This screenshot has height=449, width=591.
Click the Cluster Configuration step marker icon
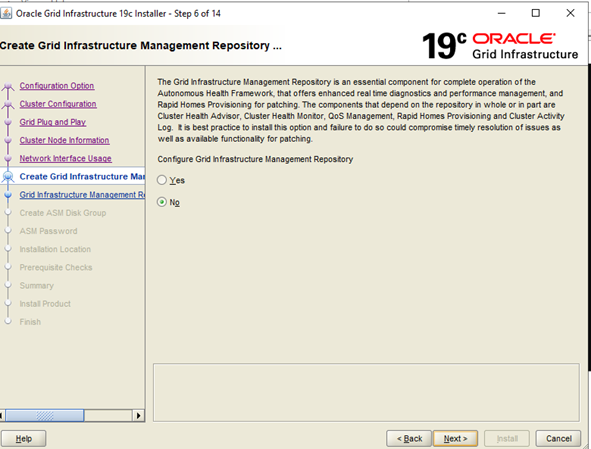click(8, 104)
